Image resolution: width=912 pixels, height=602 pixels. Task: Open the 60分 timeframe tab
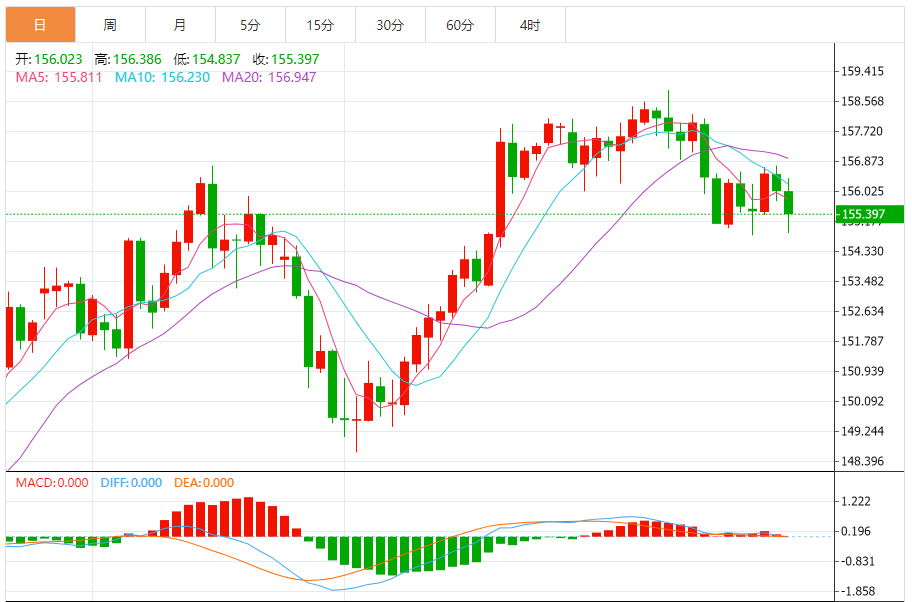[x=460, y=25]
